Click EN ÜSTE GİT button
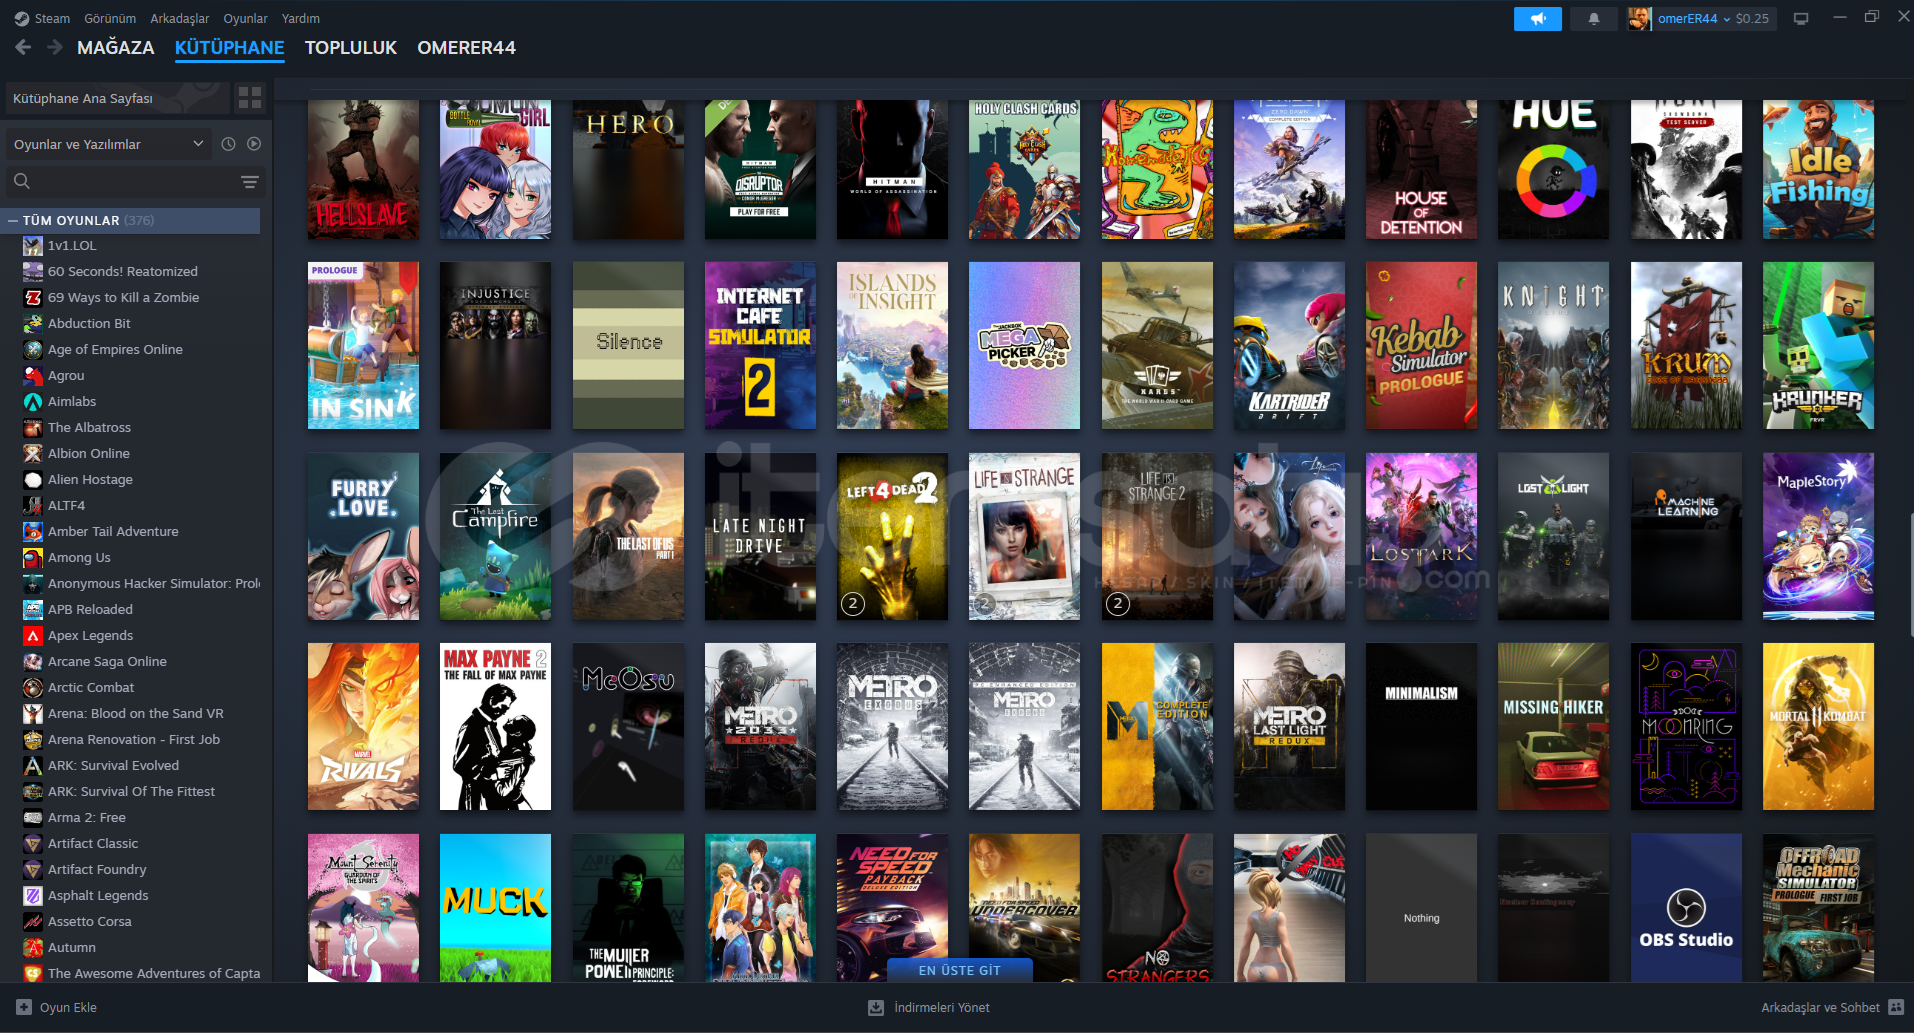The width and height of the screenshot is (1914, 1033). point(960,970)
